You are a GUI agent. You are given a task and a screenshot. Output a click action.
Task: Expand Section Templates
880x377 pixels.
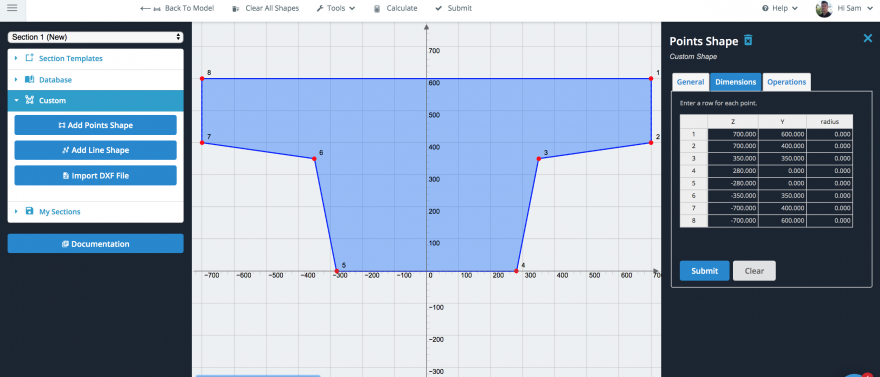(x=95, y=58)
